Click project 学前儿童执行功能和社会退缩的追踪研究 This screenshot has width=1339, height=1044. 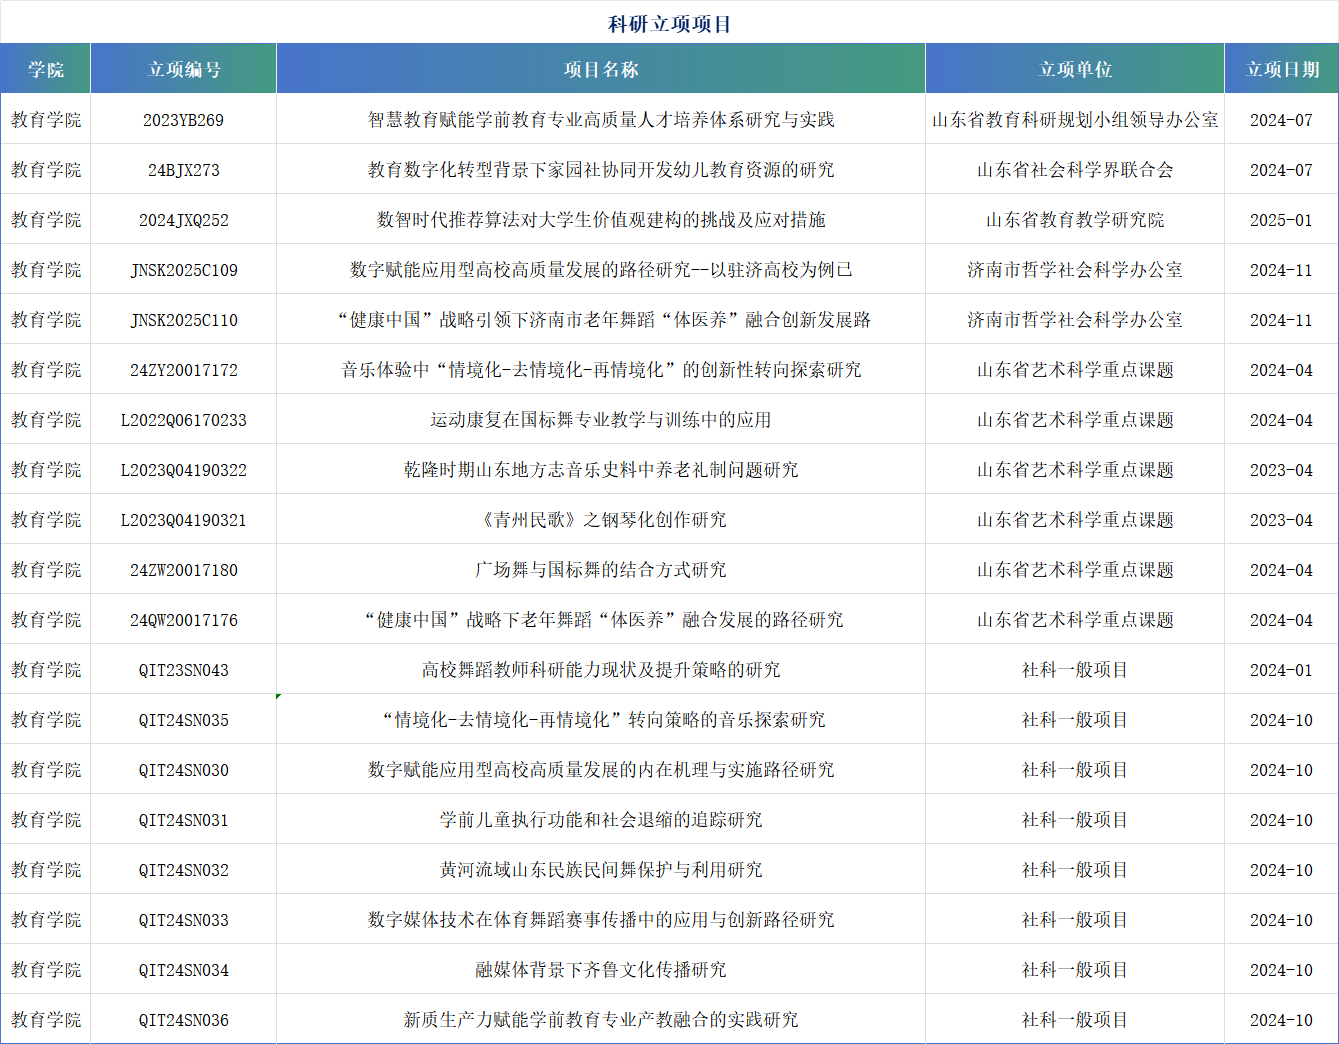601,820
